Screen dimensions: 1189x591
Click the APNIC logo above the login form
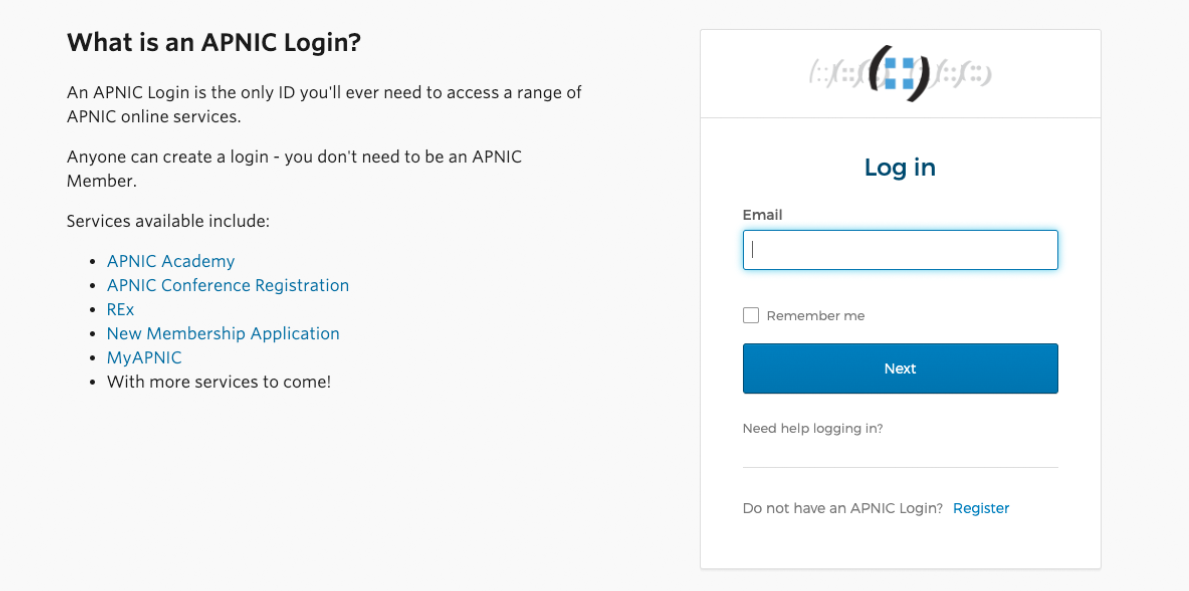click(899, 73)
